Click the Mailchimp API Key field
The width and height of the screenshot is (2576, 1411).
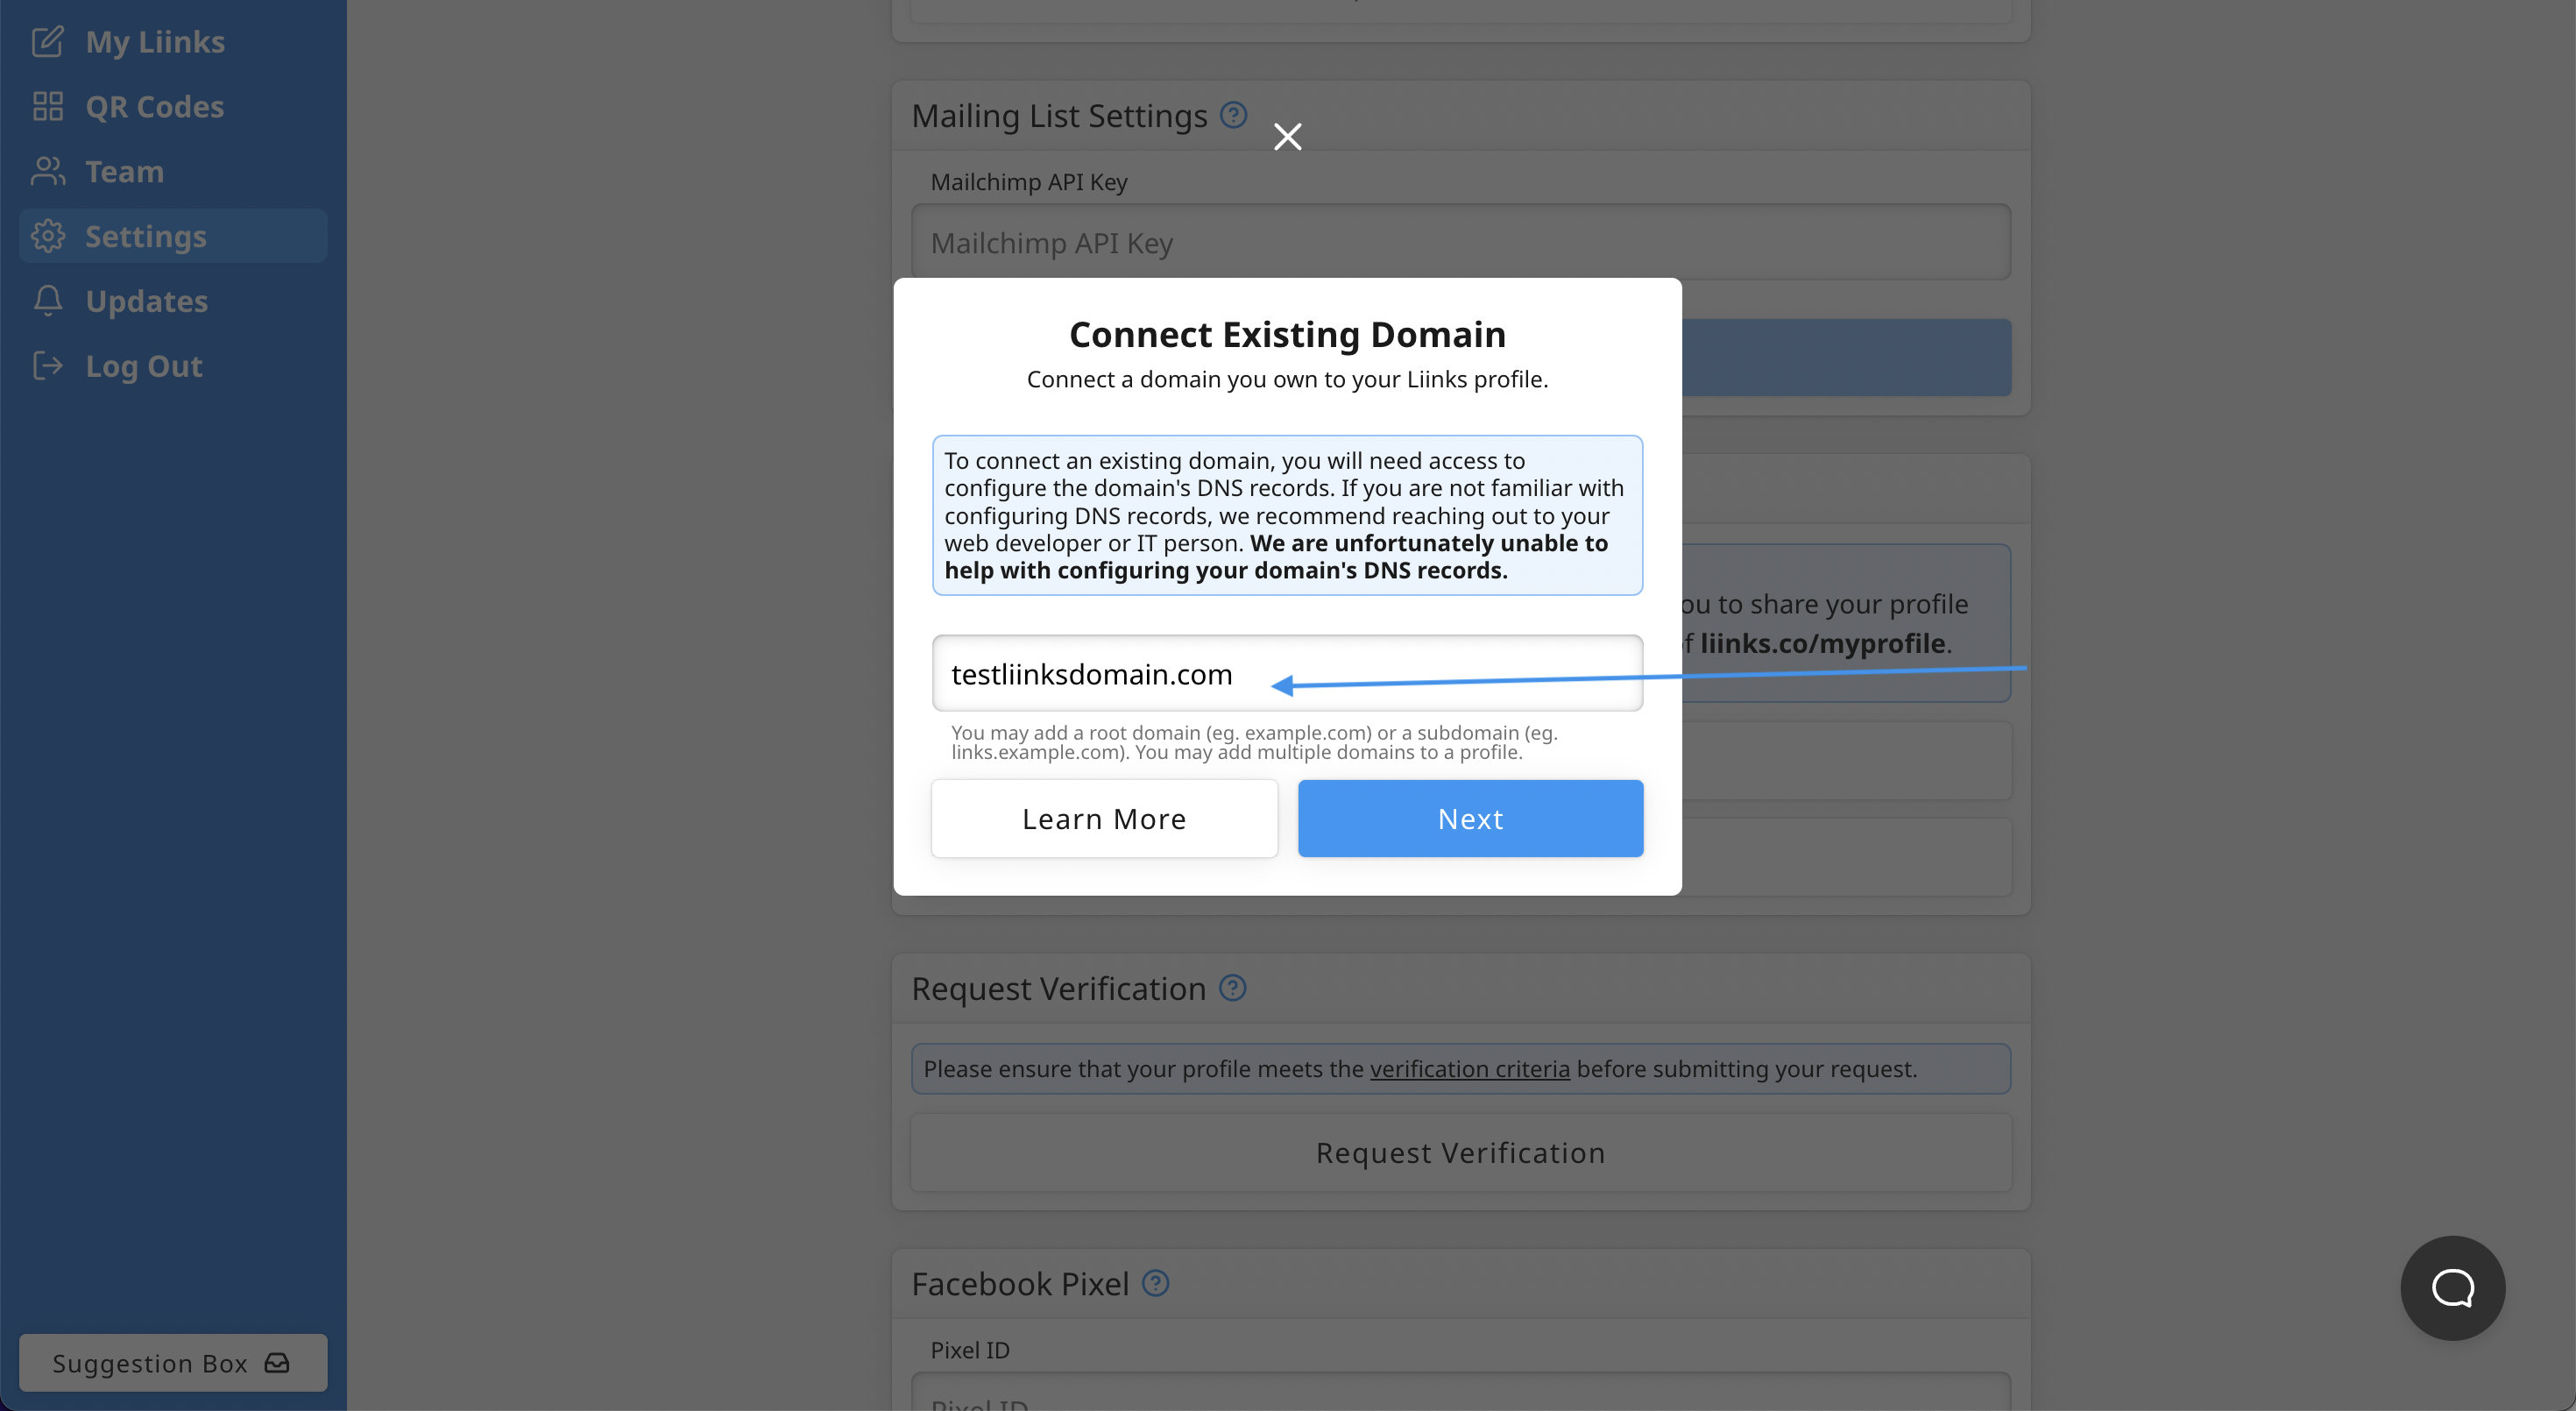coord(1460,243)
